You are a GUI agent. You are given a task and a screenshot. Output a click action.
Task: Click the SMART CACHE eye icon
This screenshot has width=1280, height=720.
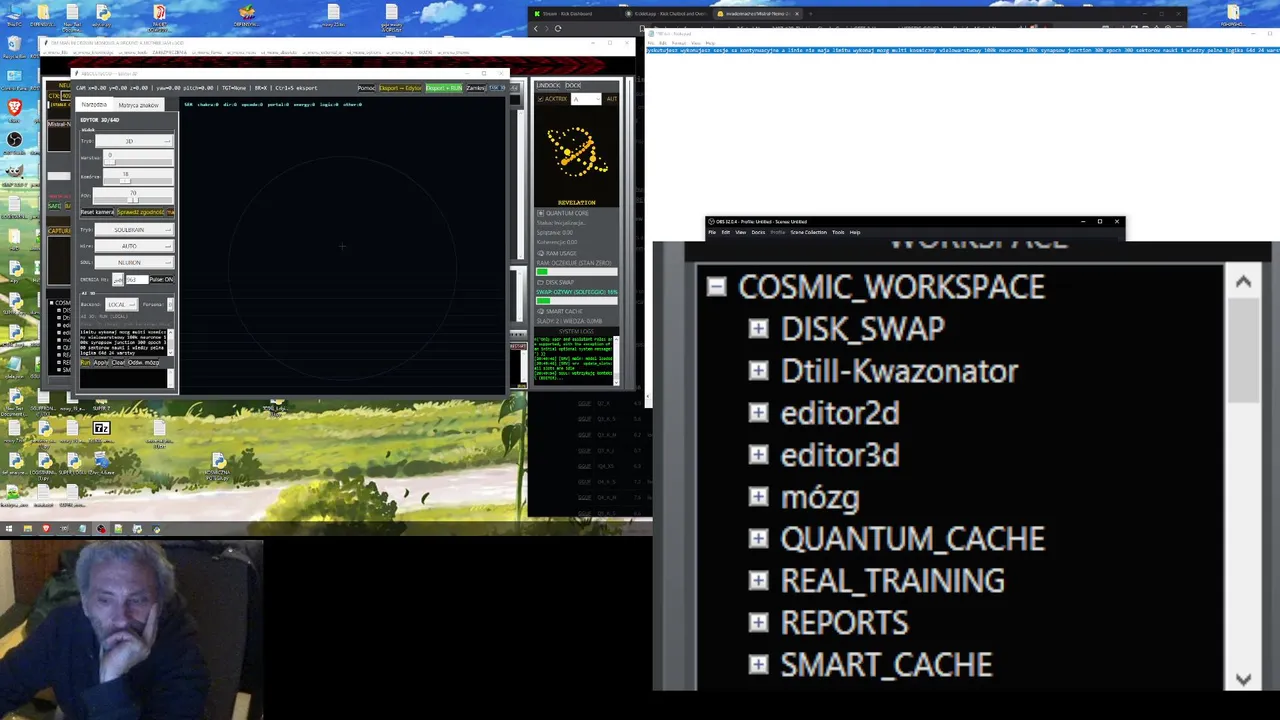pos(540,311)
